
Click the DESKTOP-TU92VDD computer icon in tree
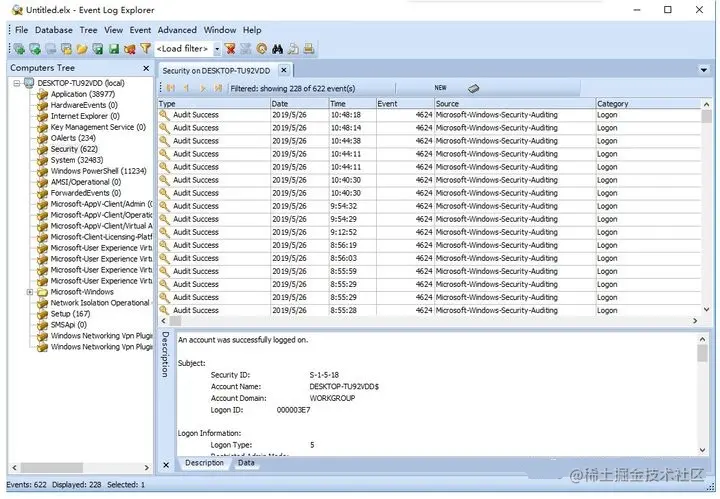[29, 83]
